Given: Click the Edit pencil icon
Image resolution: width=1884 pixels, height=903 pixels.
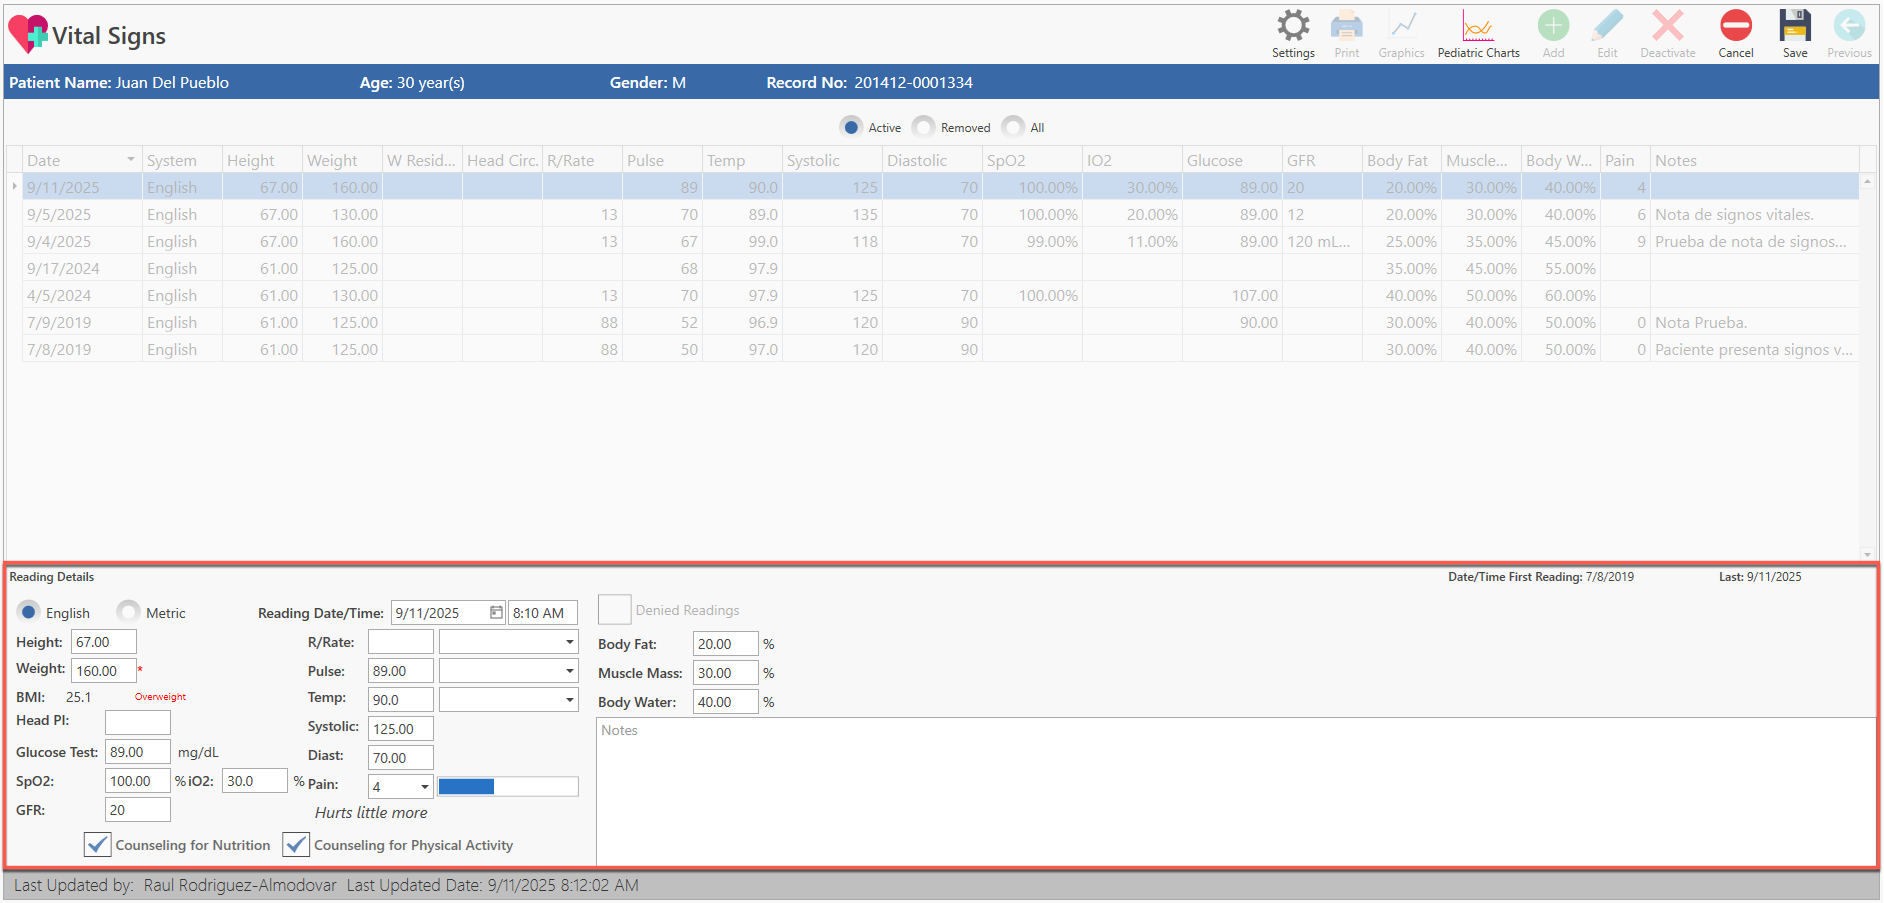Looking at the screenshot, I should (1607, 26).
